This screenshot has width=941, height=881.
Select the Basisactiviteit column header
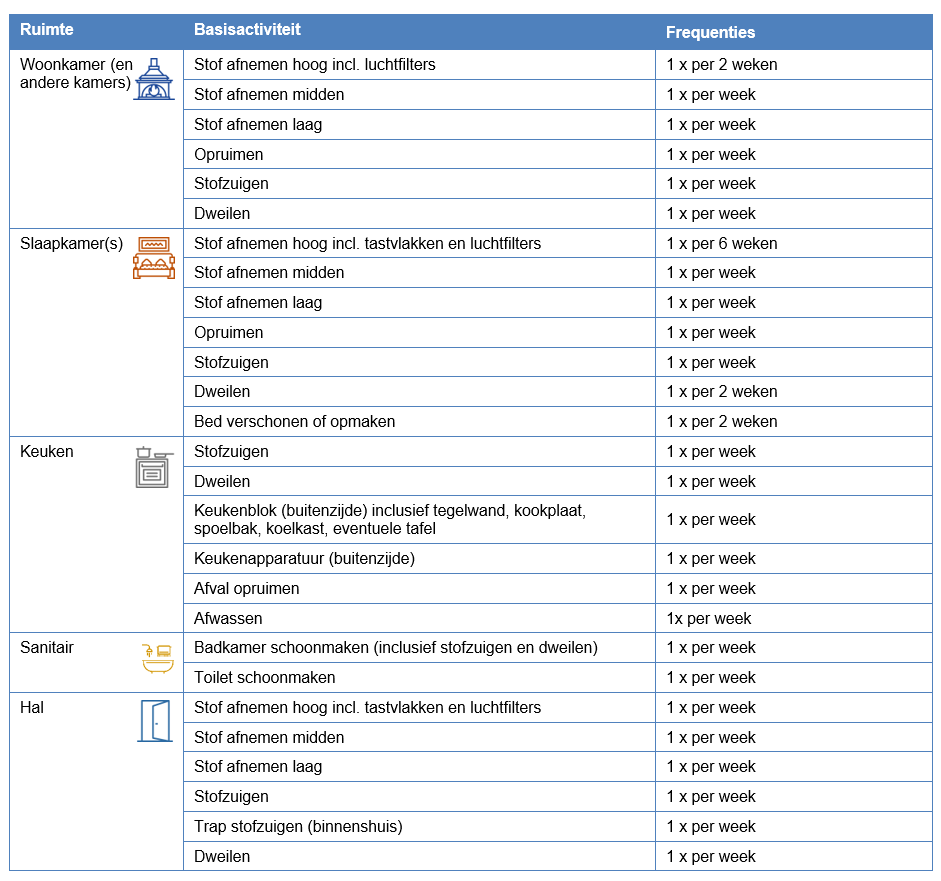(247, 30)
